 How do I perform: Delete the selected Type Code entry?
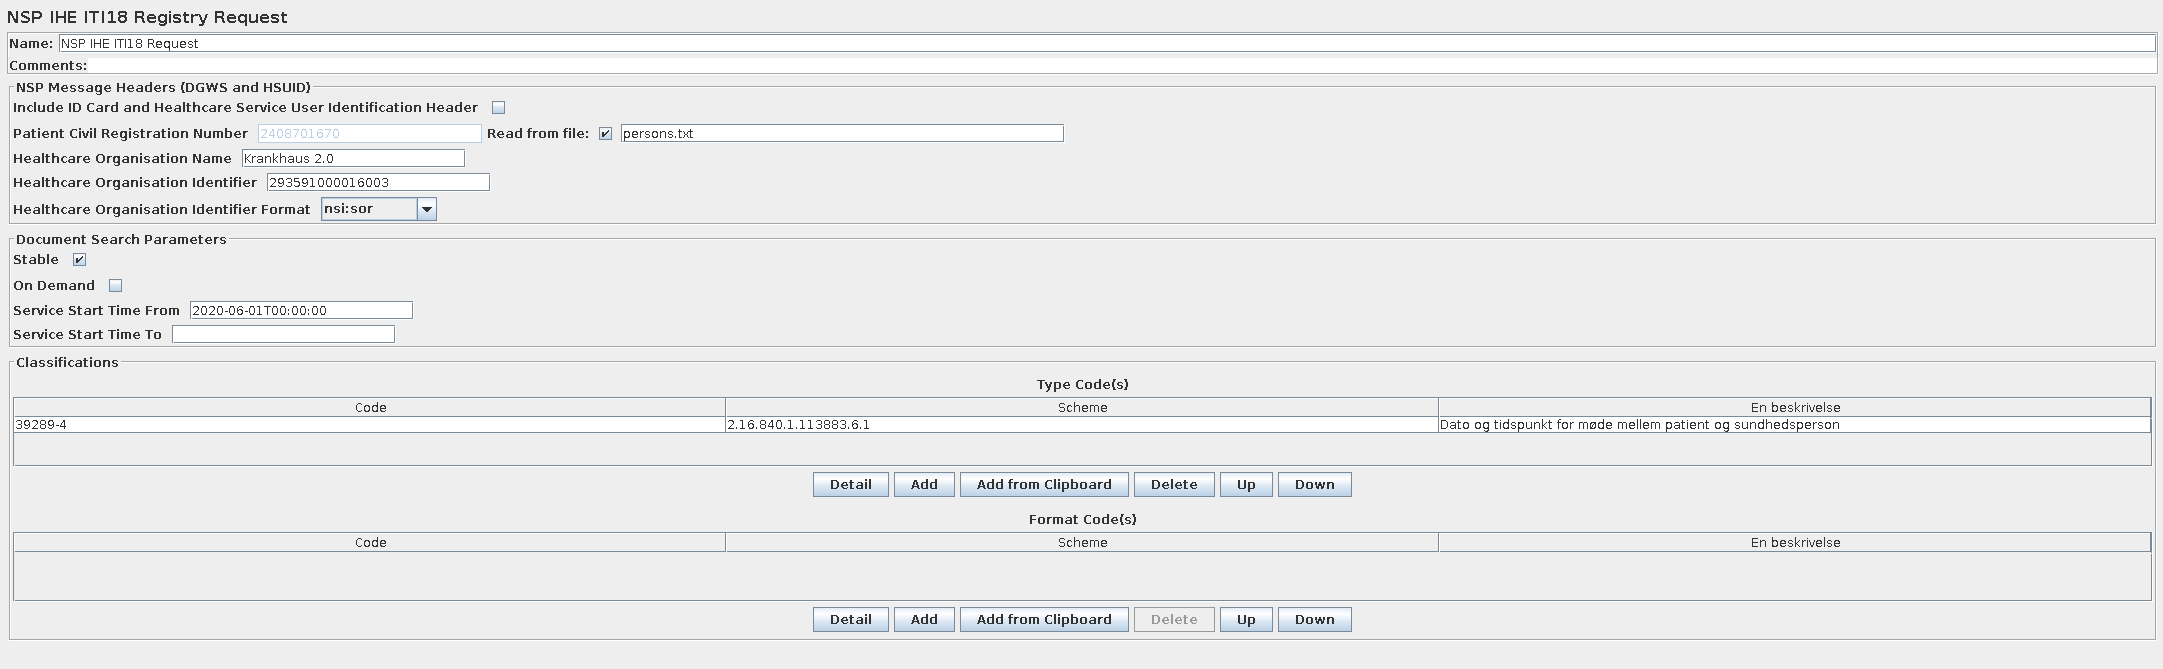point(1173,485)
